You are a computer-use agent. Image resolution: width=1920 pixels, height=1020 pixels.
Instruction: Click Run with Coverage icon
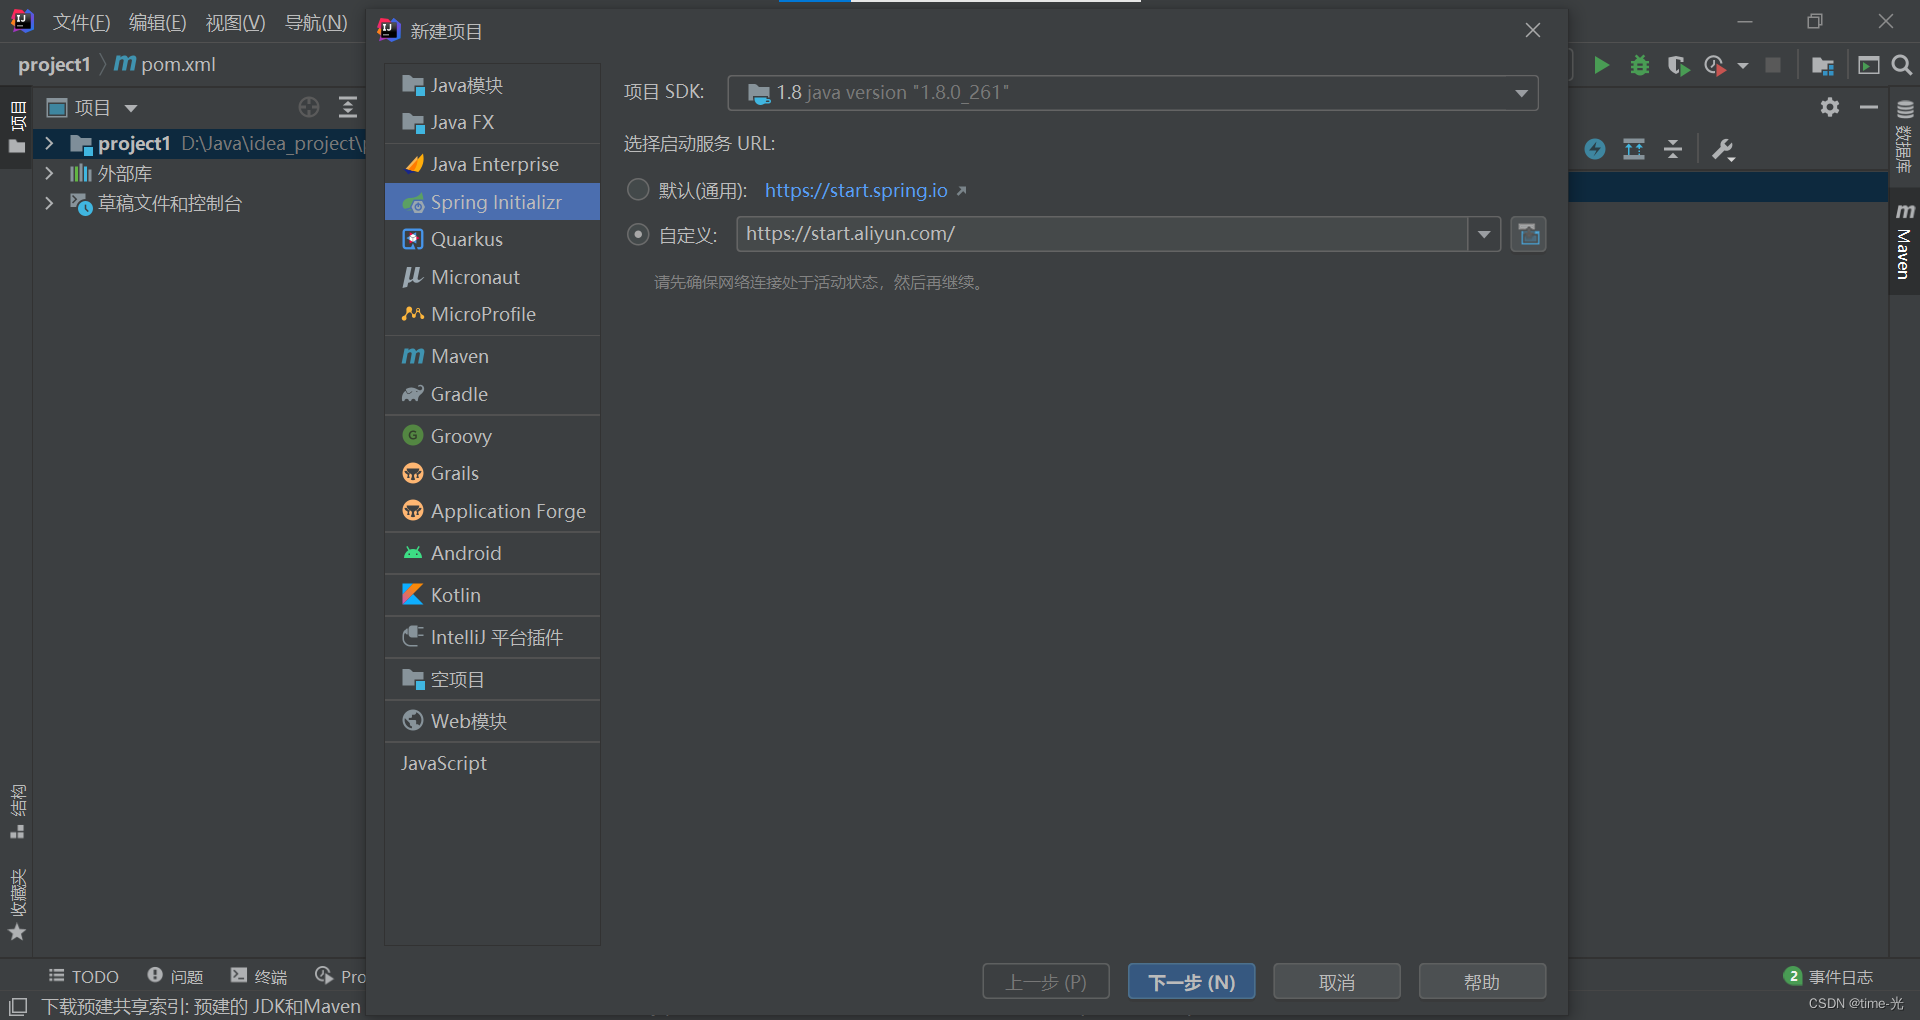1678,65
